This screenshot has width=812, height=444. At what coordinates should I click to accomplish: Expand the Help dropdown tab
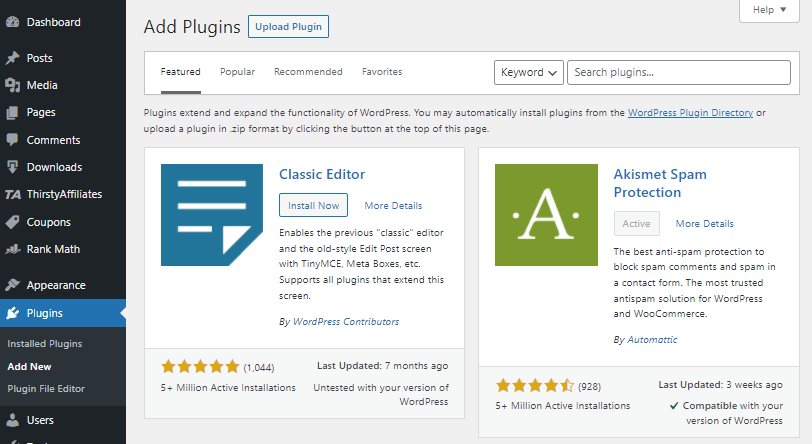769,10
